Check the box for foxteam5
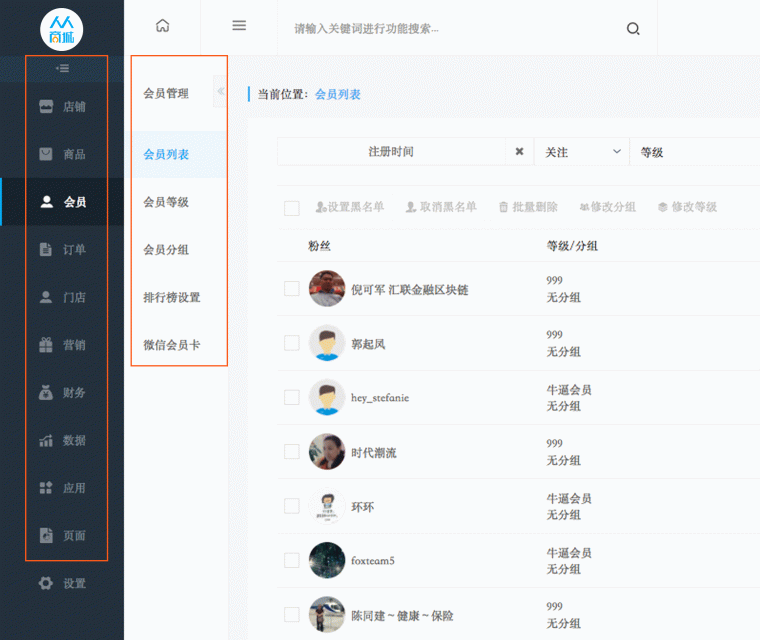 (292, 560)
